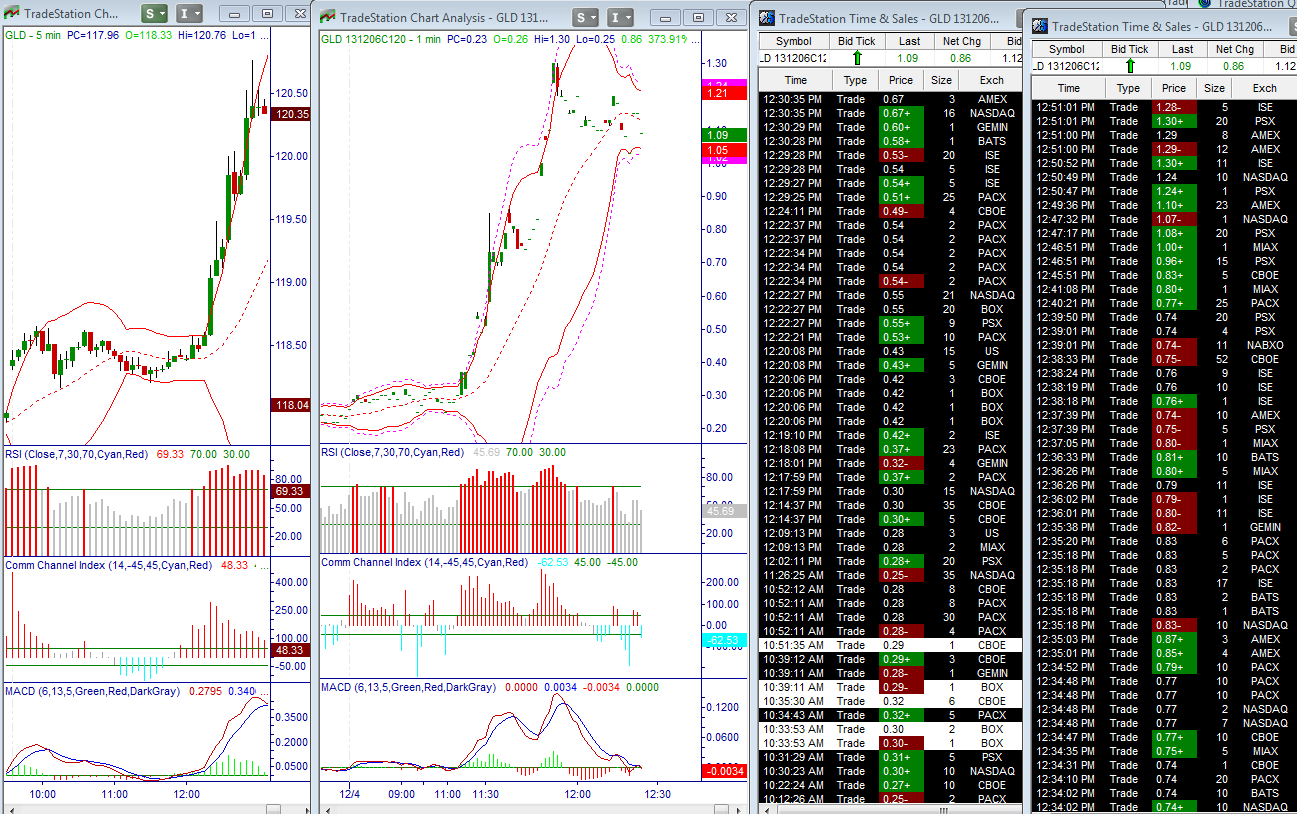Click the chart icon in 1 min Chart Analysis title bar
This screenshot has height=814, width=1297.
tap(328, 18)
